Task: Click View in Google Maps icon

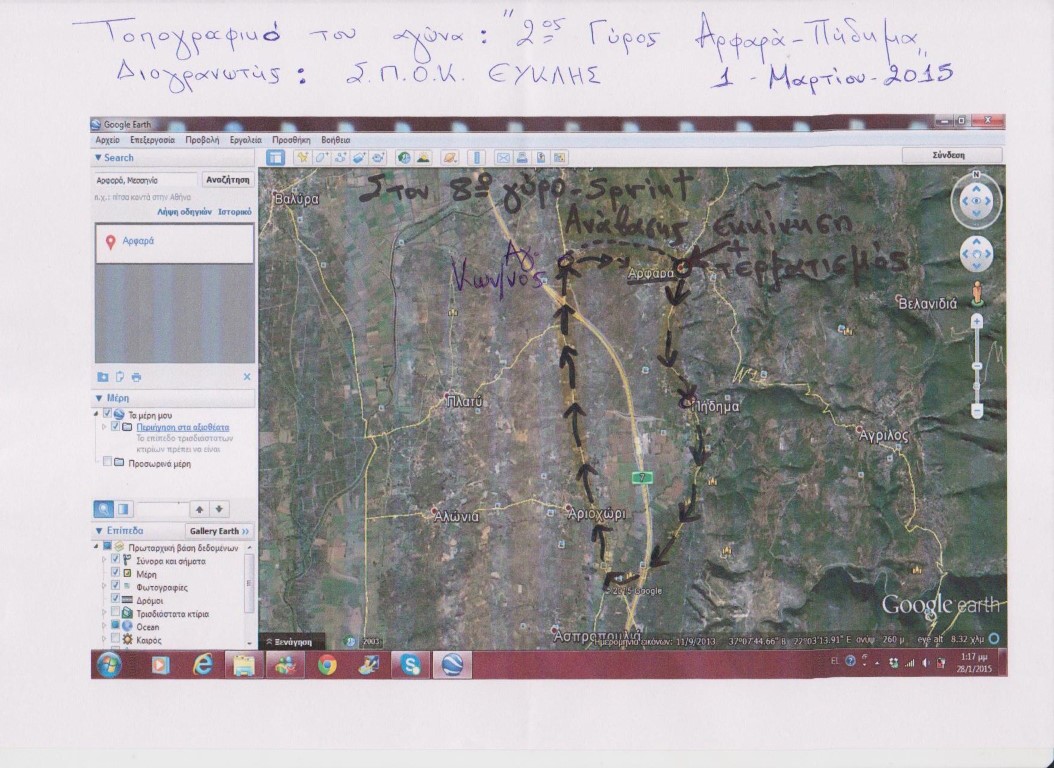Action: coord(559,158)
